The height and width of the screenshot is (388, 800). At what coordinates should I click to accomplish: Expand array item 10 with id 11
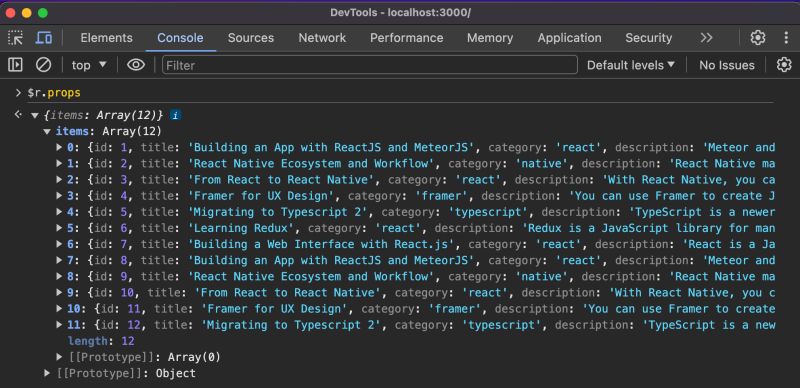(x=60, y=309)
